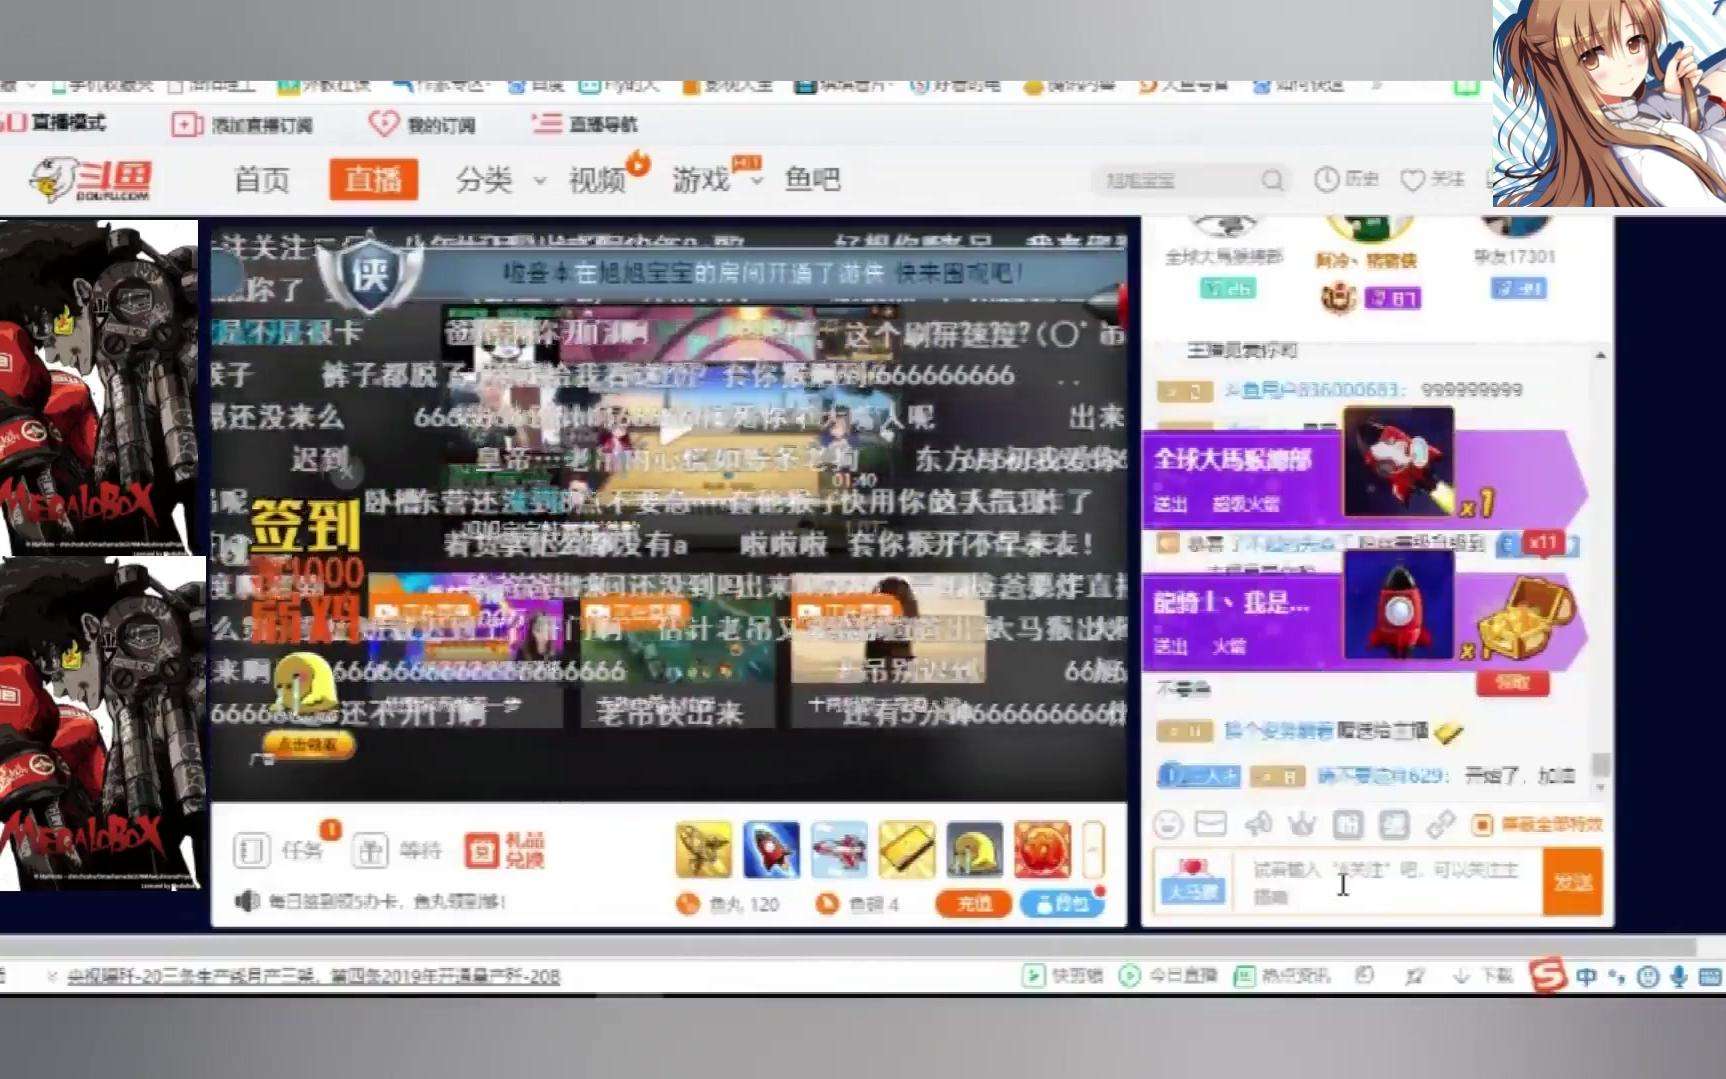Click the chat message input field
1726x1079 pixels.
[x=1368, y=880]
